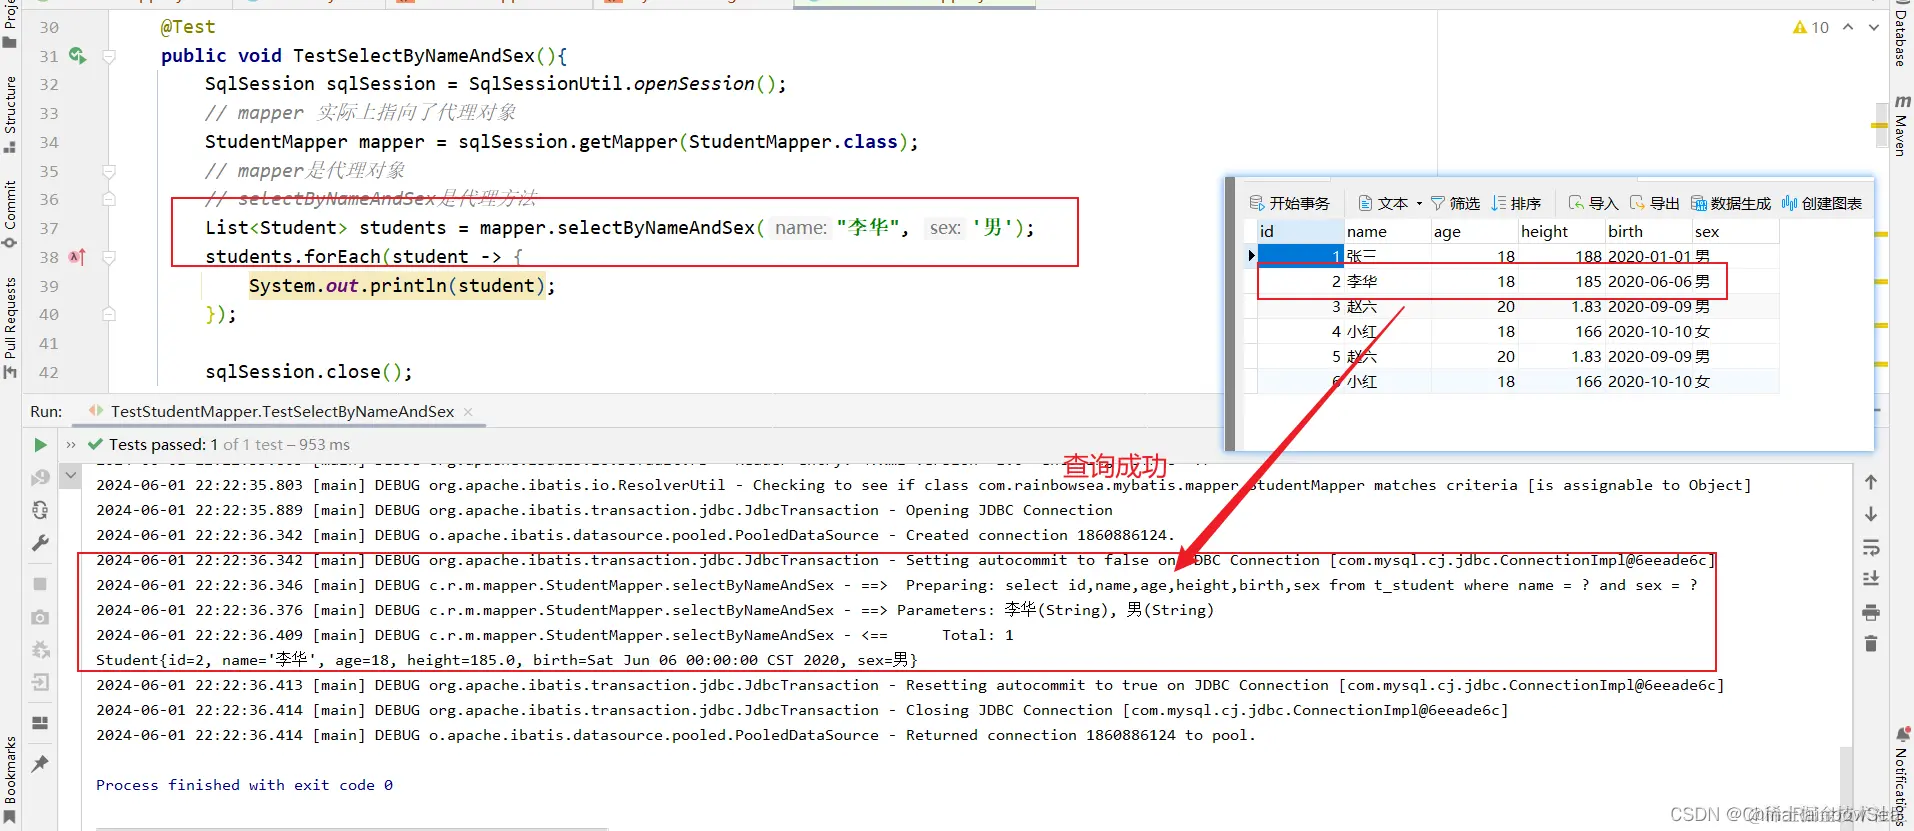Click the rerun failed tests icon

tap(40, 478)
